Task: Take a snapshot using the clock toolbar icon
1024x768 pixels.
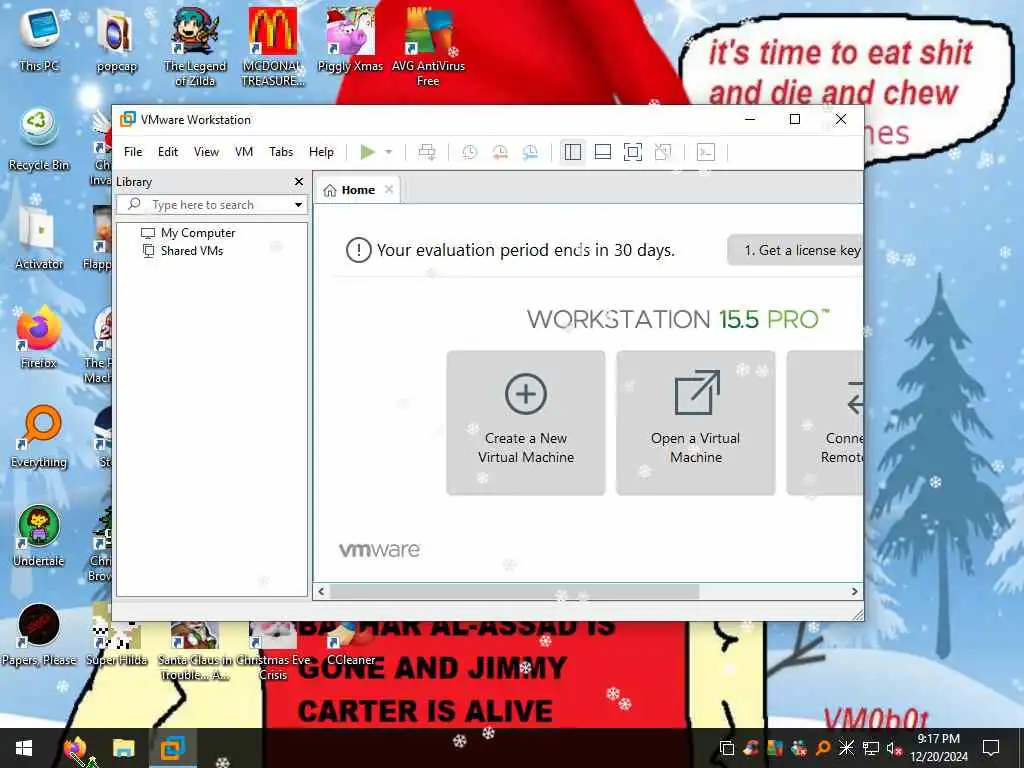Action: click(470, 152)
